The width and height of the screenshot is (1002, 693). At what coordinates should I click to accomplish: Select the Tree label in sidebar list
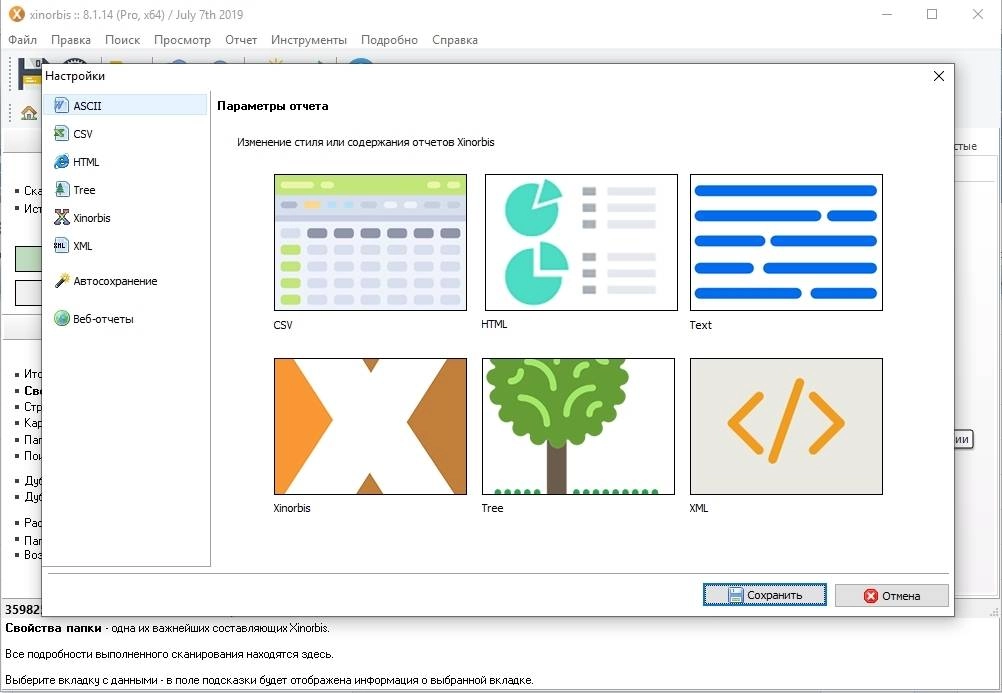pos(84,190)
